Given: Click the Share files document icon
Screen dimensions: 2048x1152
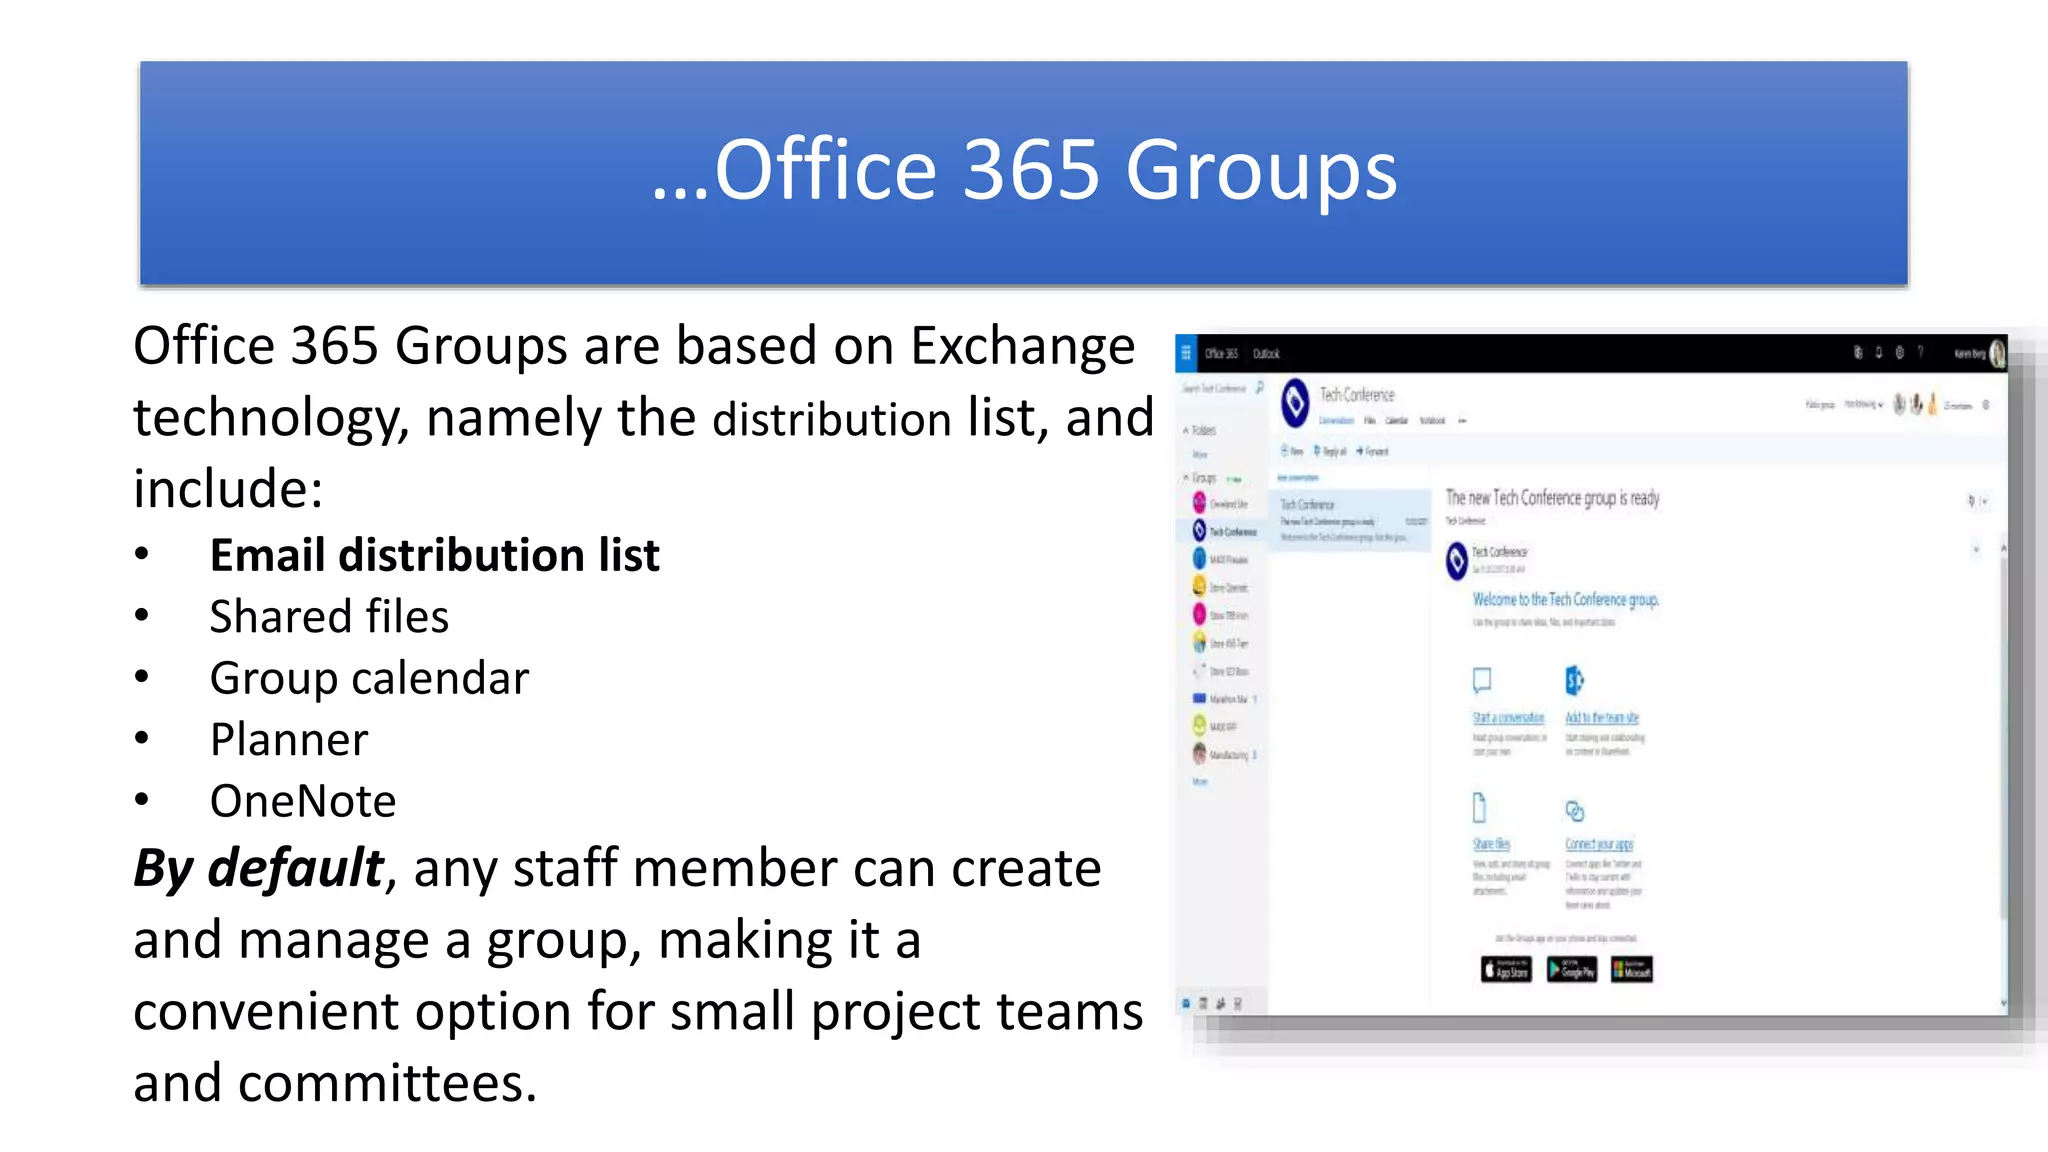Looking at the screenshot, I should tap(1480, 807).
